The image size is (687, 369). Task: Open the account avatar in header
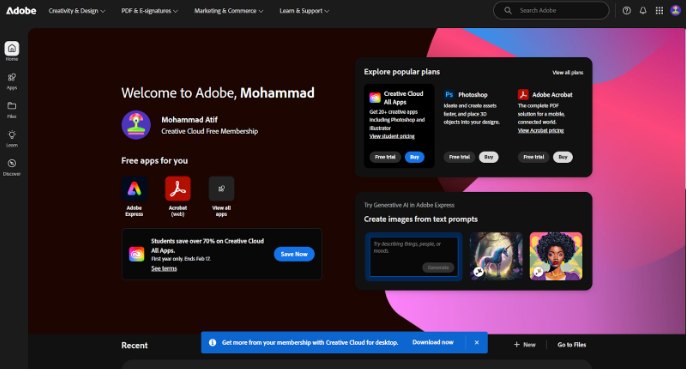click(x=676, y=11)
